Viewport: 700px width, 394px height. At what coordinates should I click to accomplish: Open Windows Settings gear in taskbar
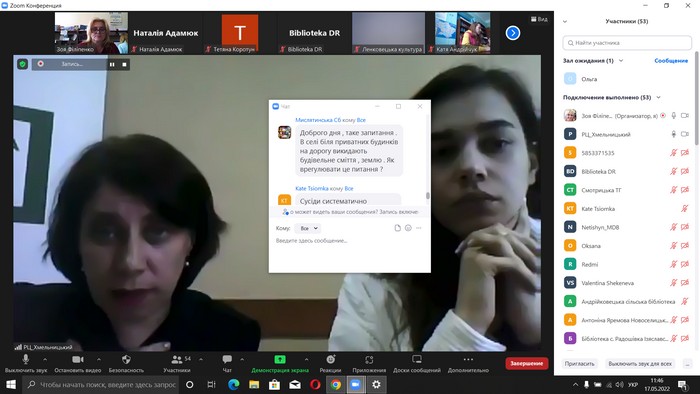tap(376, 384)
